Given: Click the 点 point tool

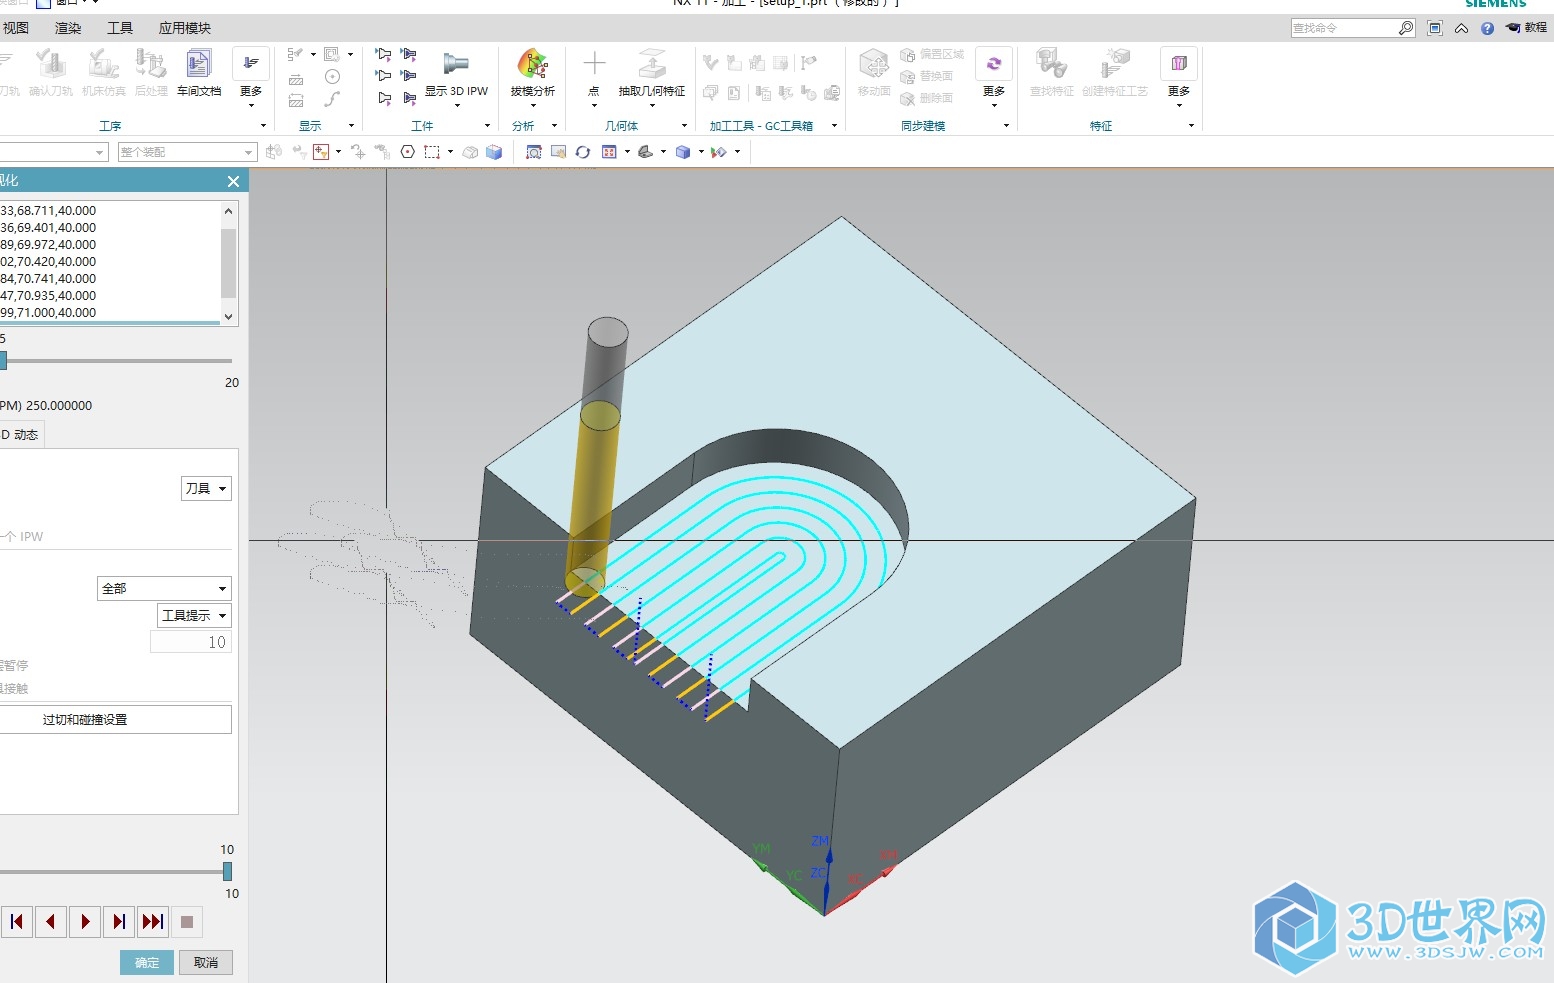Looking at the screenshot, I should tap(594, 73).
